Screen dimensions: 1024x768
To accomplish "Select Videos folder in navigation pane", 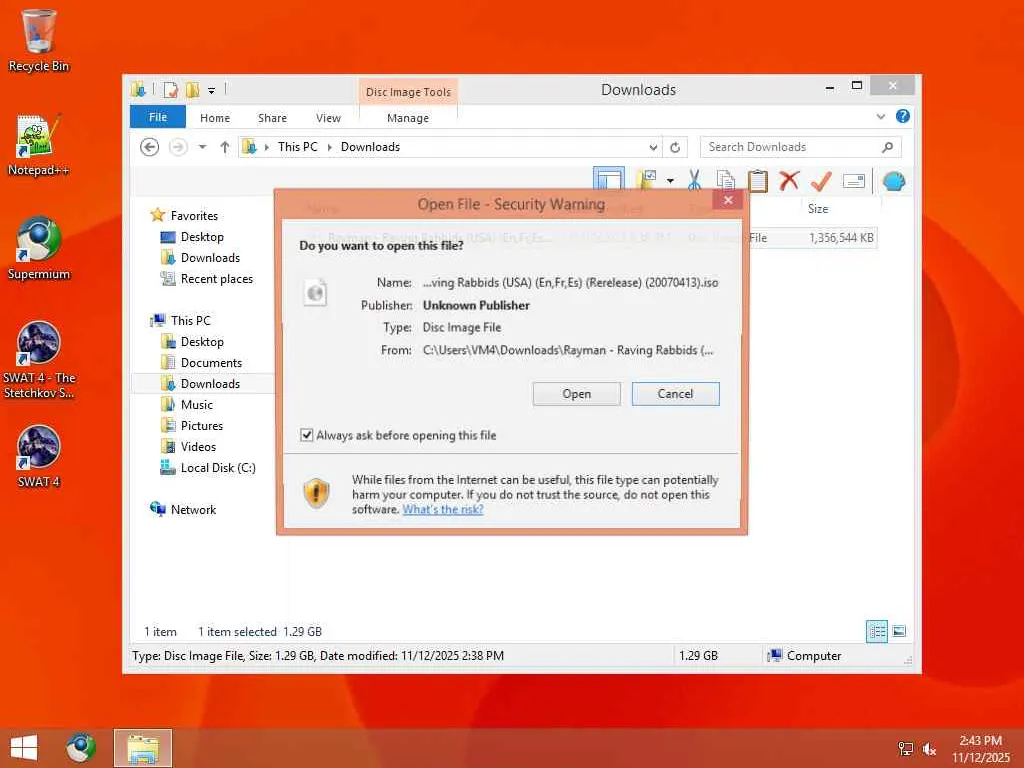I will tap(198, 447).
